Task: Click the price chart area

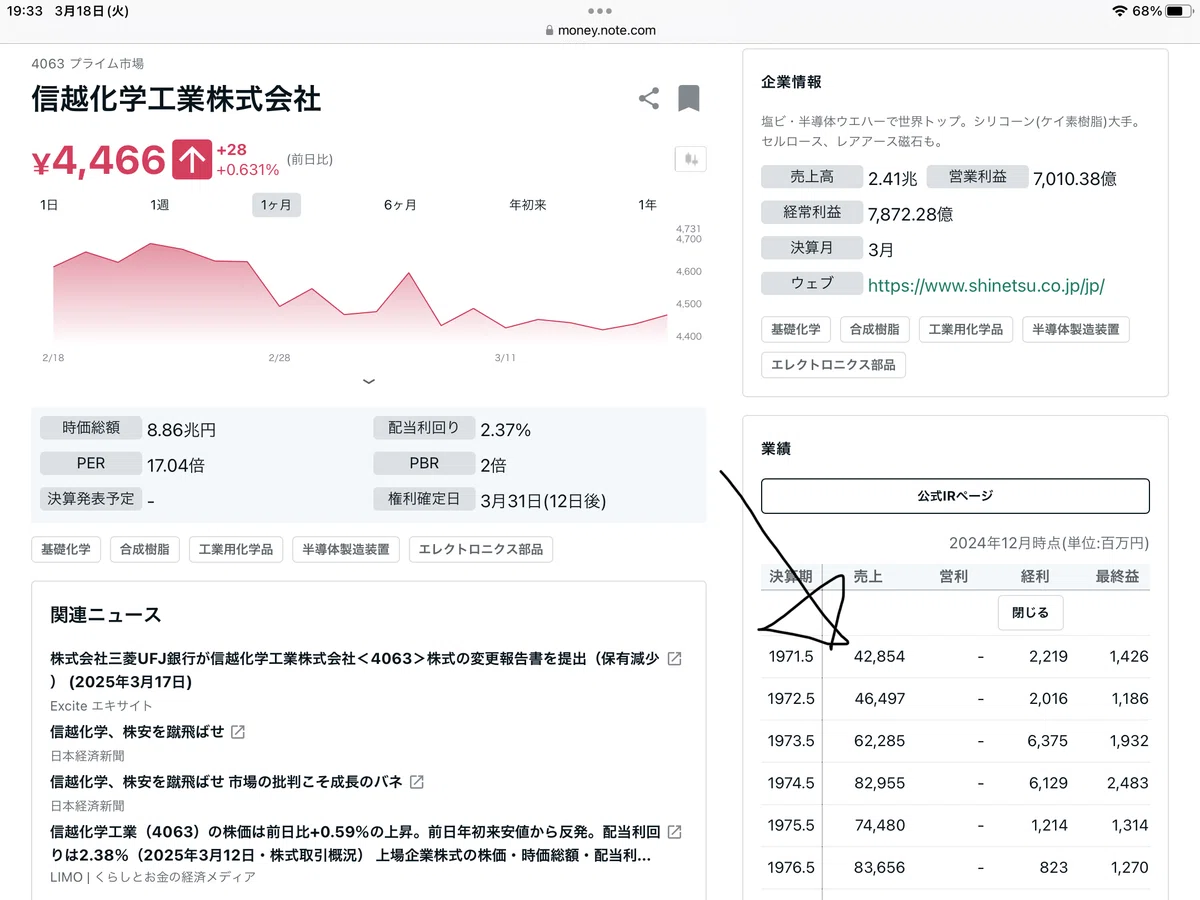Action: (360, 292)
